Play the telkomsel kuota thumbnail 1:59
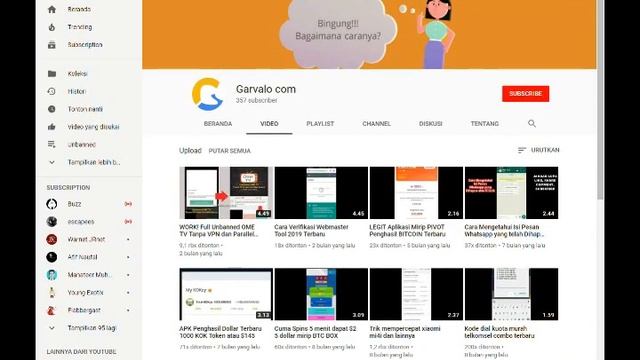The height and width of the screenshot is (360, 640). pos(511,294)
